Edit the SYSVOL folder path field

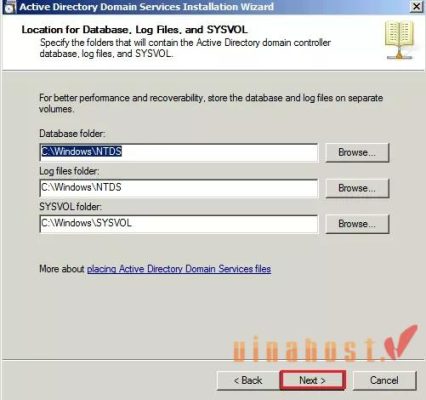(x=179, y=224)
